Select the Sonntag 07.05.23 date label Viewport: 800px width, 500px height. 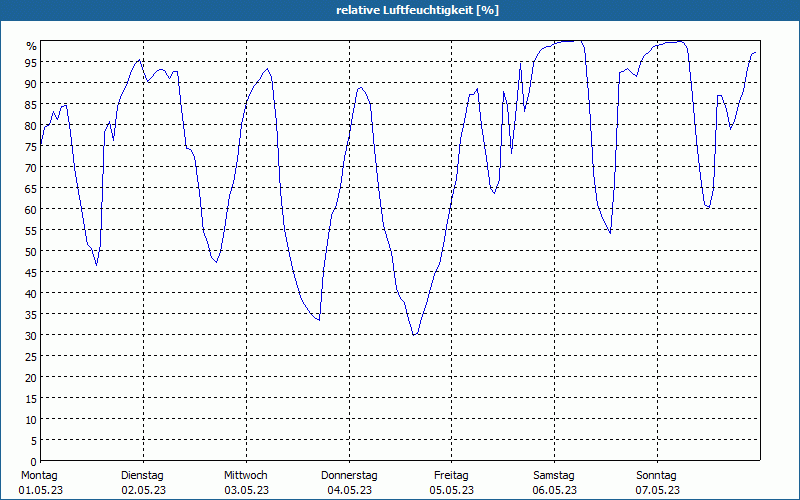pos(657,483)
